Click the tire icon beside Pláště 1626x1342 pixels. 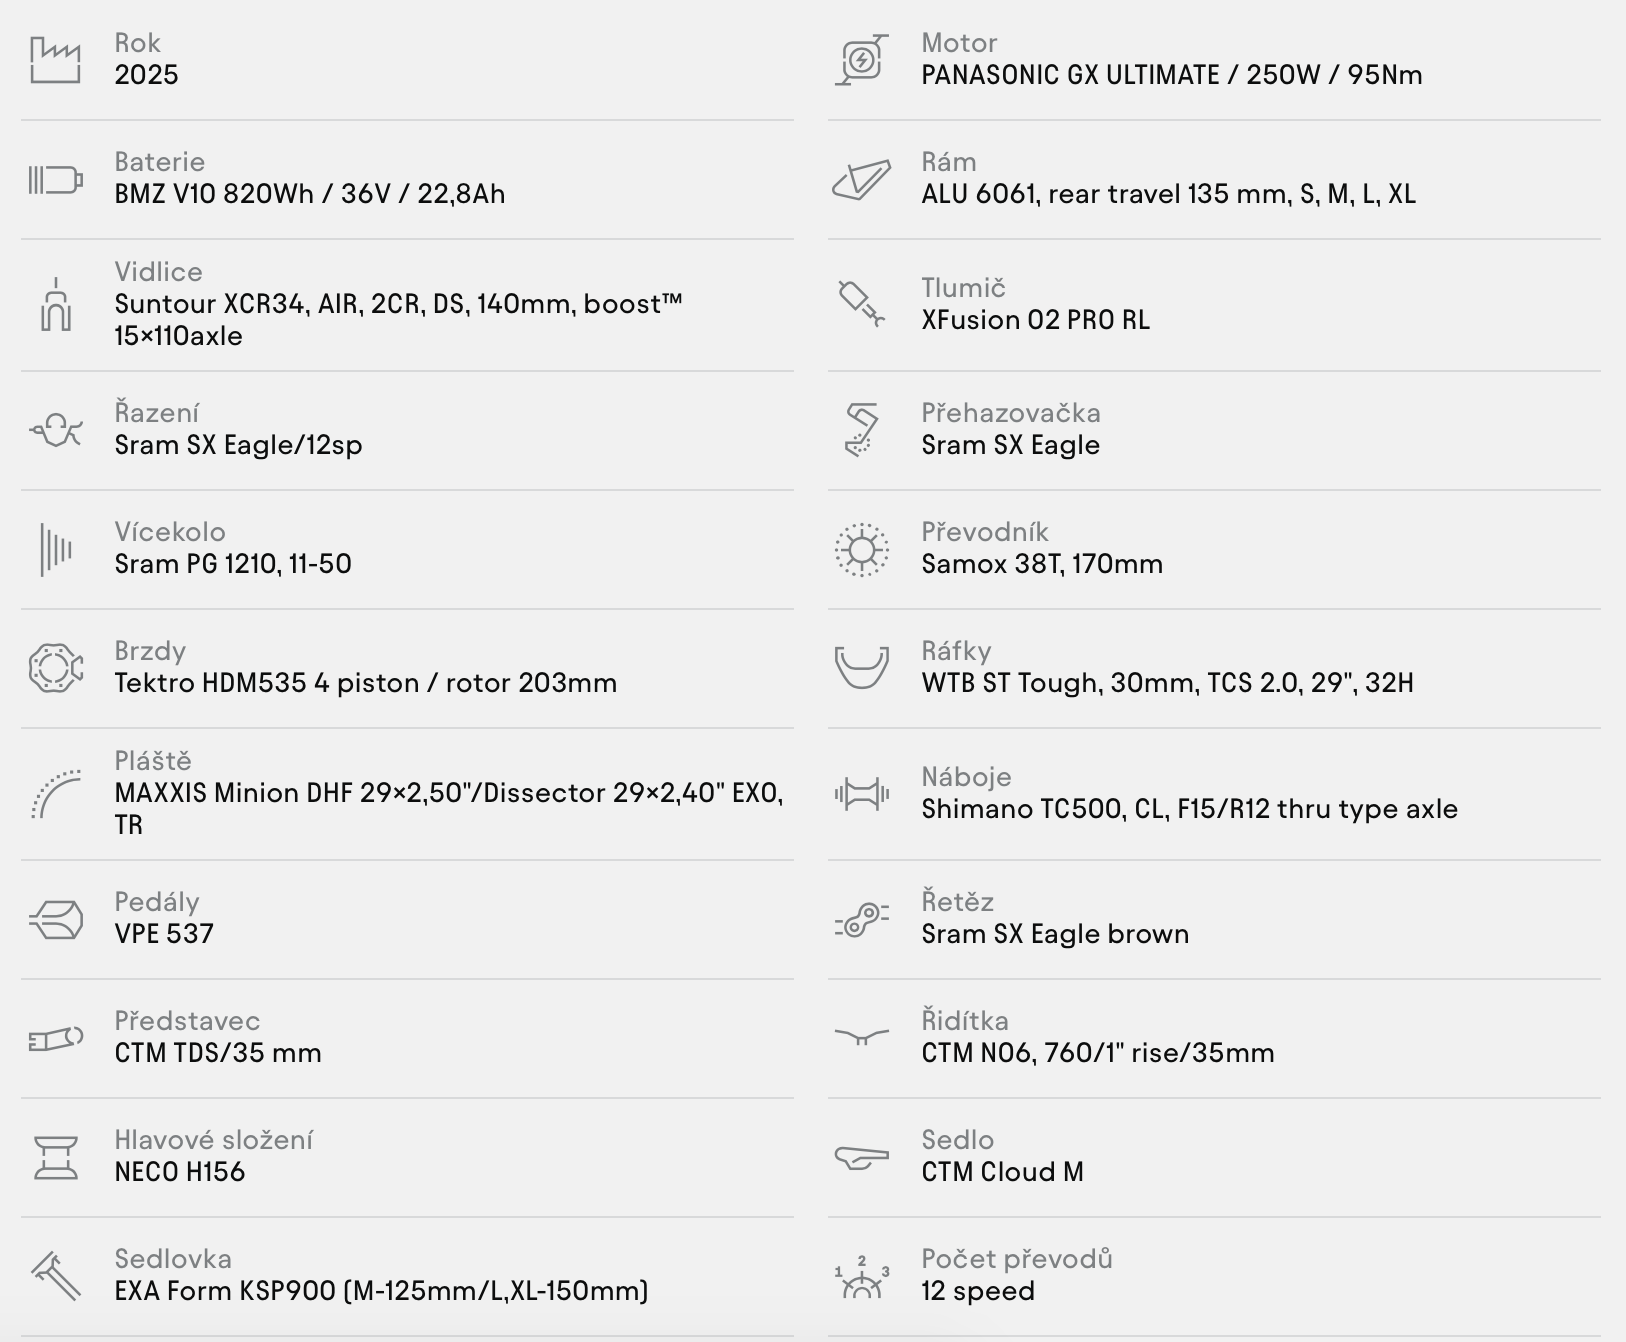click(56, 794)
